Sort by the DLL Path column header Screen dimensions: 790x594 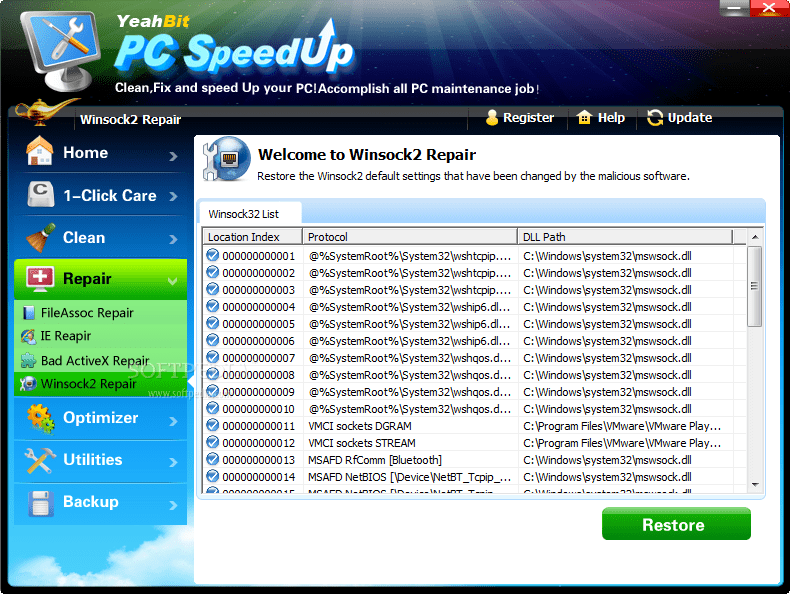625,237
